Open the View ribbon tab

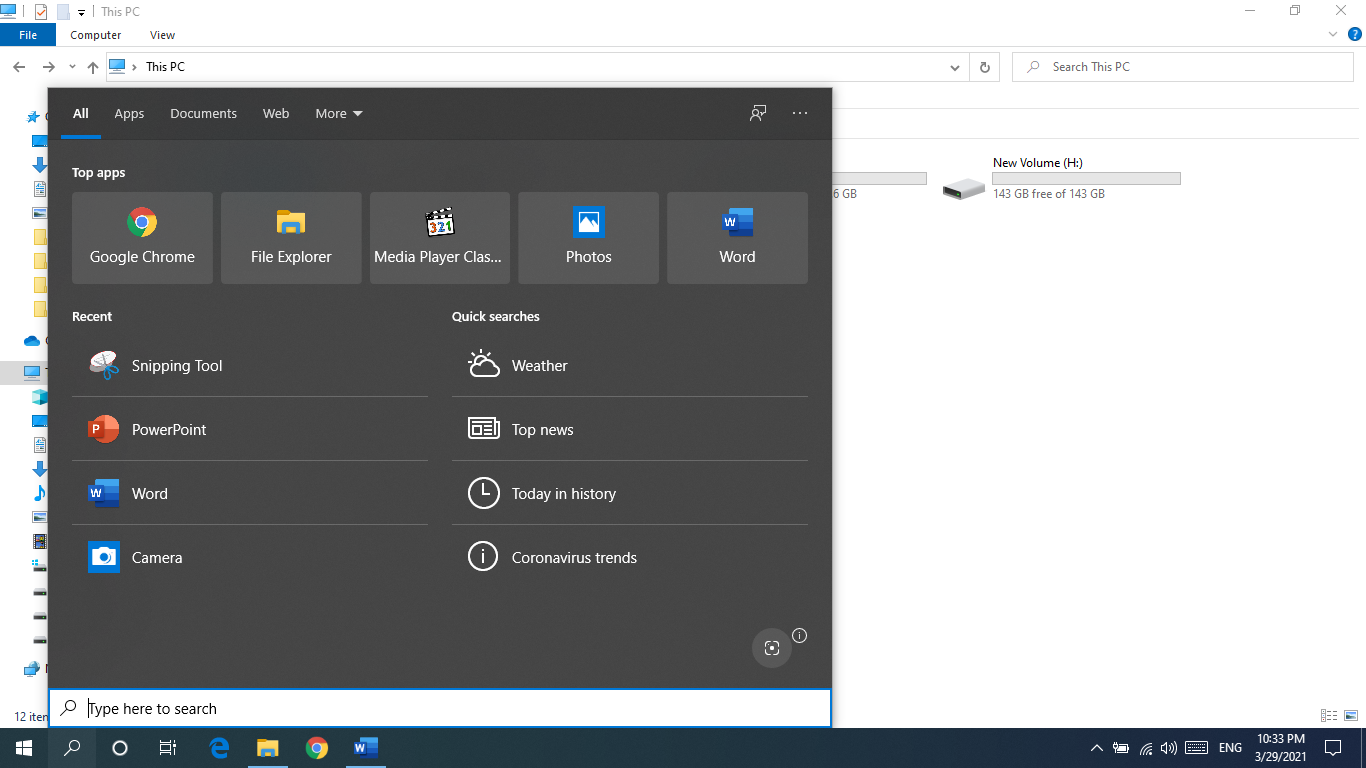(162, 34)
